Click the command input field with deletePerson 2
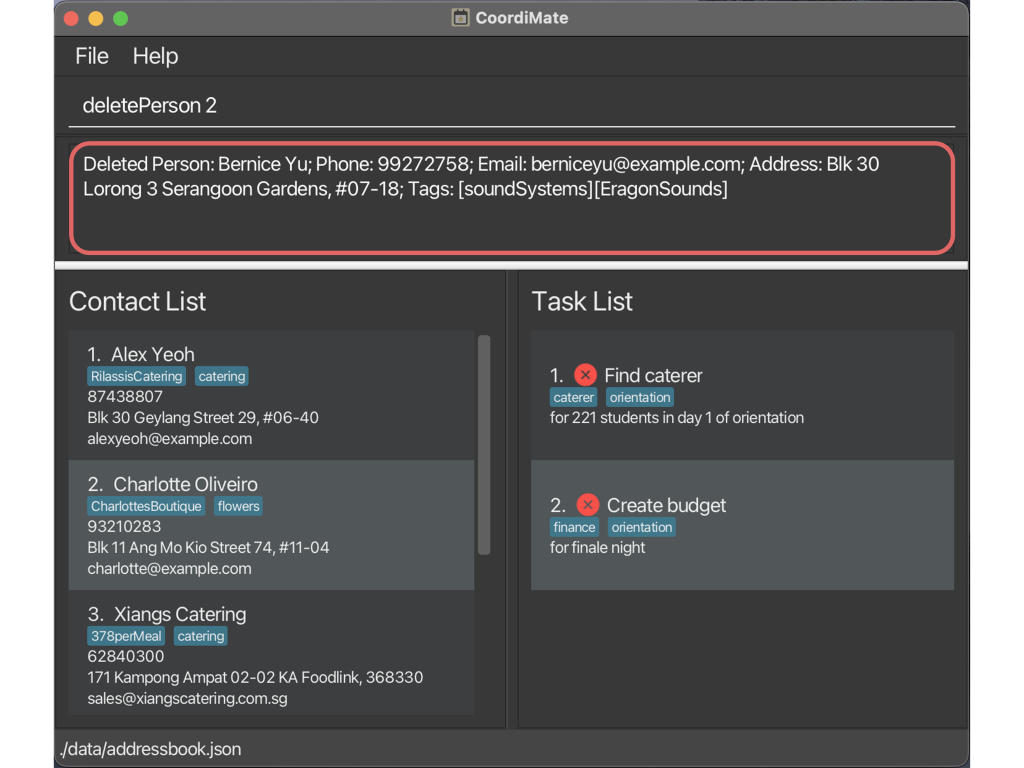 coord(510,106)
